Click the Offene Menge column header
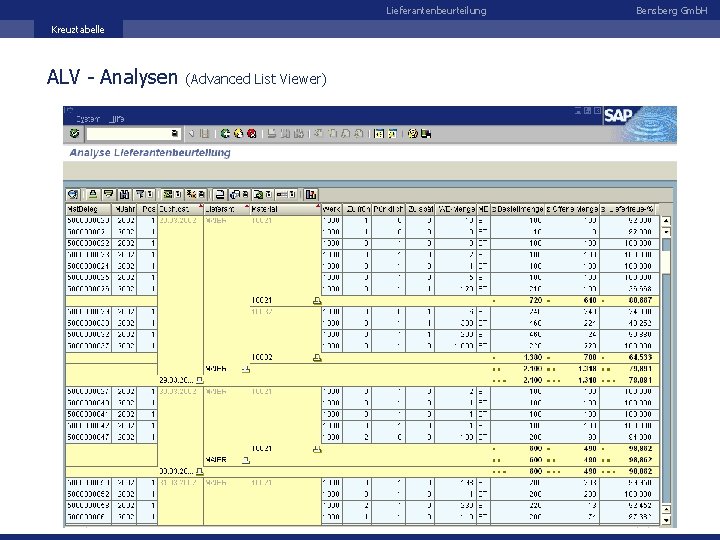The image size is (720, 540). 573,209
